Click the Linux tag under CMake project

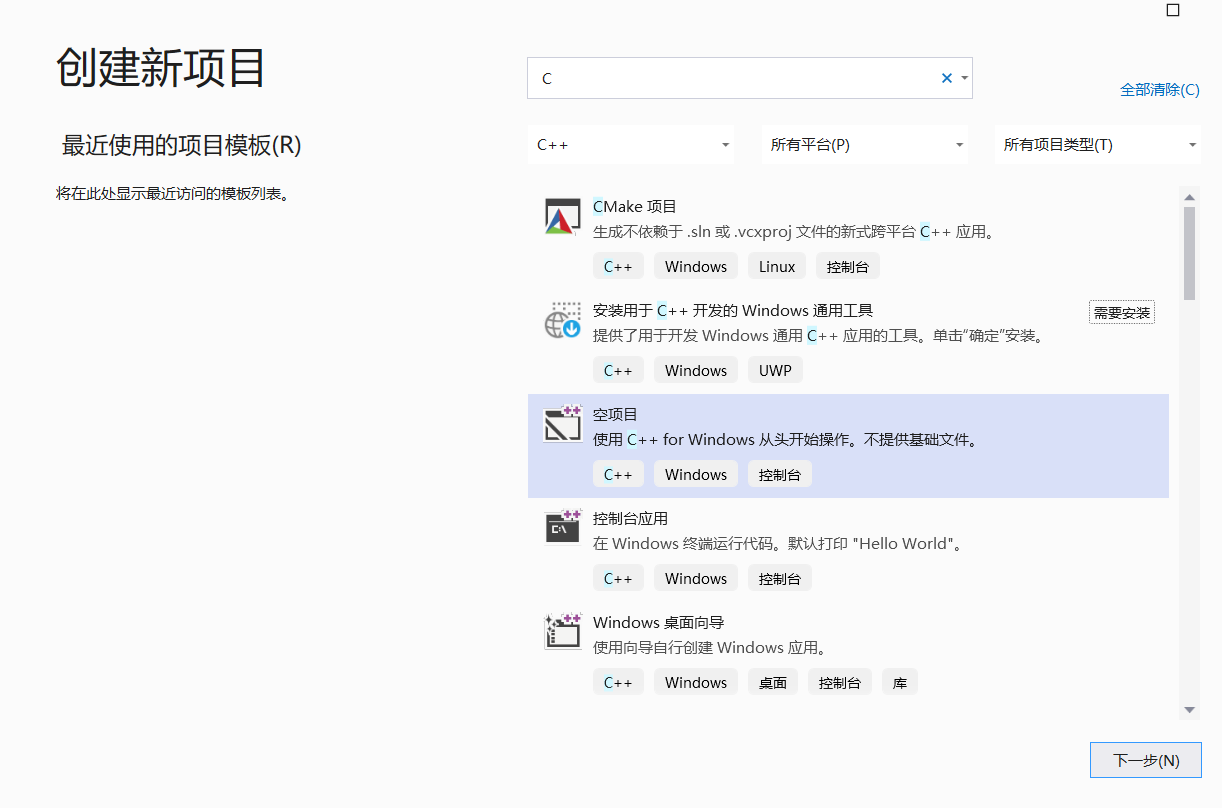coord(777,266)
